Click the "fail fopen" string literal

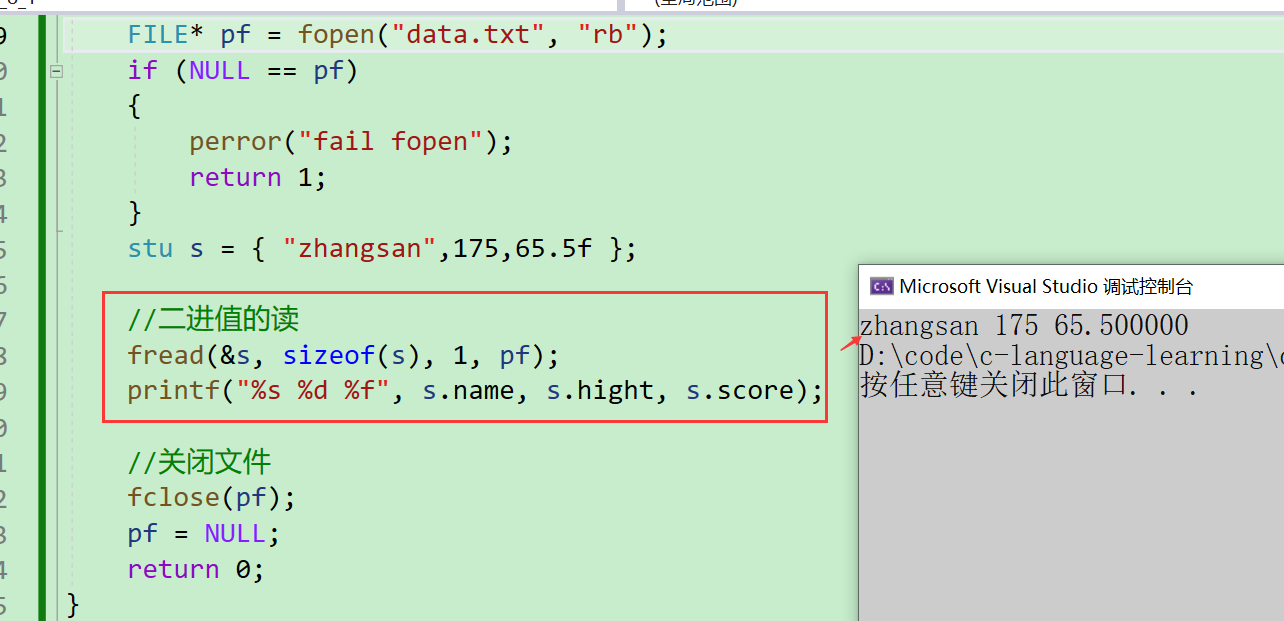tap(391, 142)
